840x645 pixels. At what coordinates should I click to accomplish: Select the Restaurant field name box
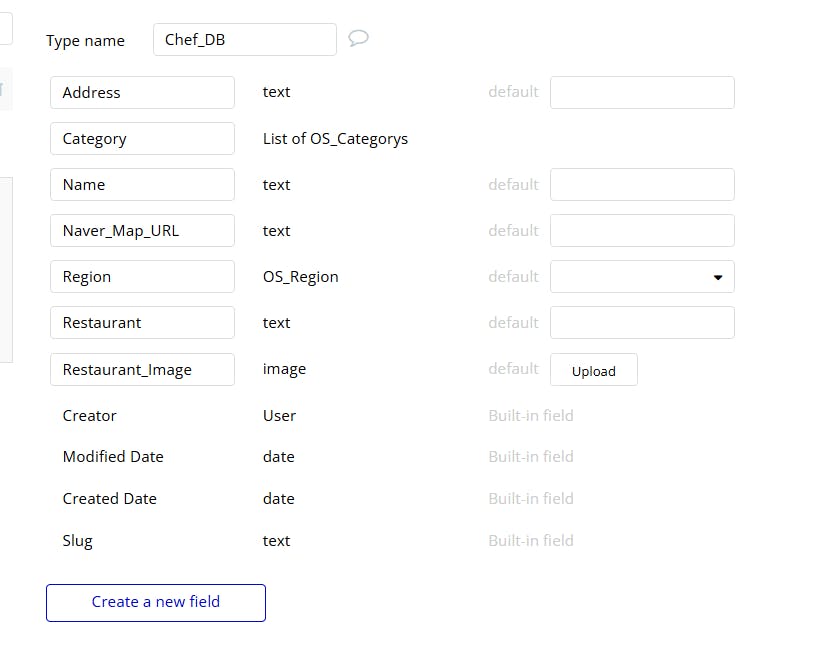(142, 323)
